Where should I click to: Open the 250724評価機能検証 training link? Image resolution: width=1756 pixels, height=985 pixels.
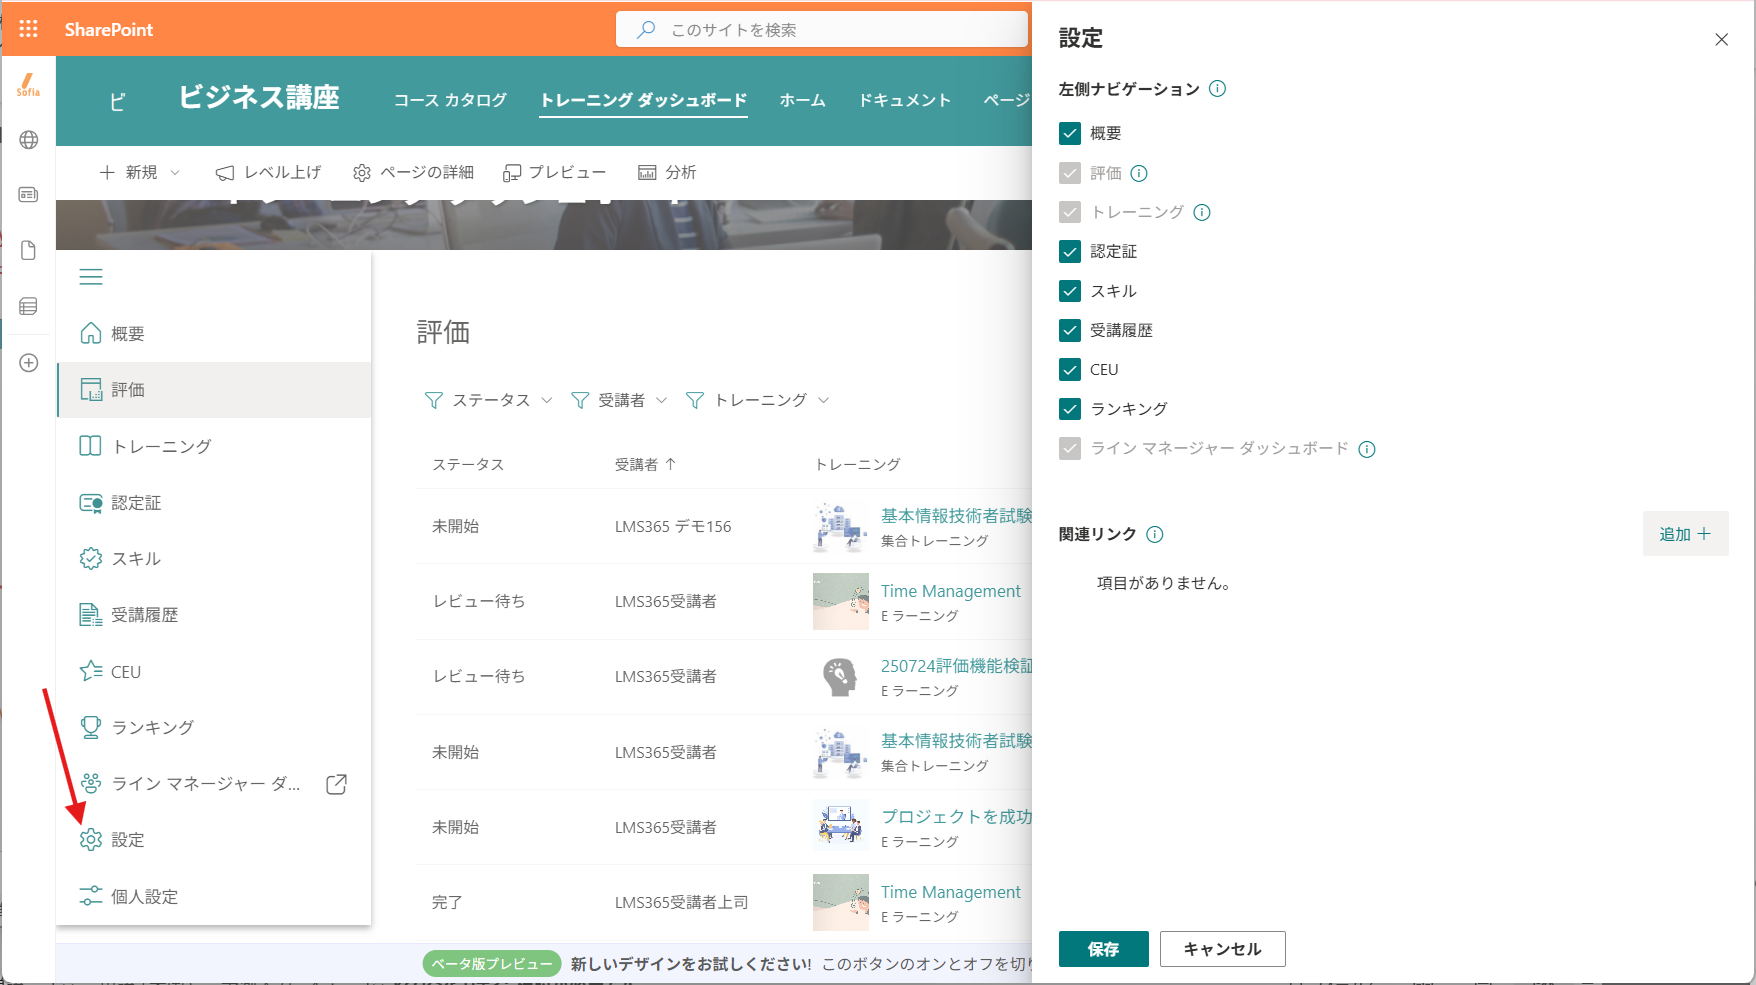pyautogui.click(x=956, y=666)
